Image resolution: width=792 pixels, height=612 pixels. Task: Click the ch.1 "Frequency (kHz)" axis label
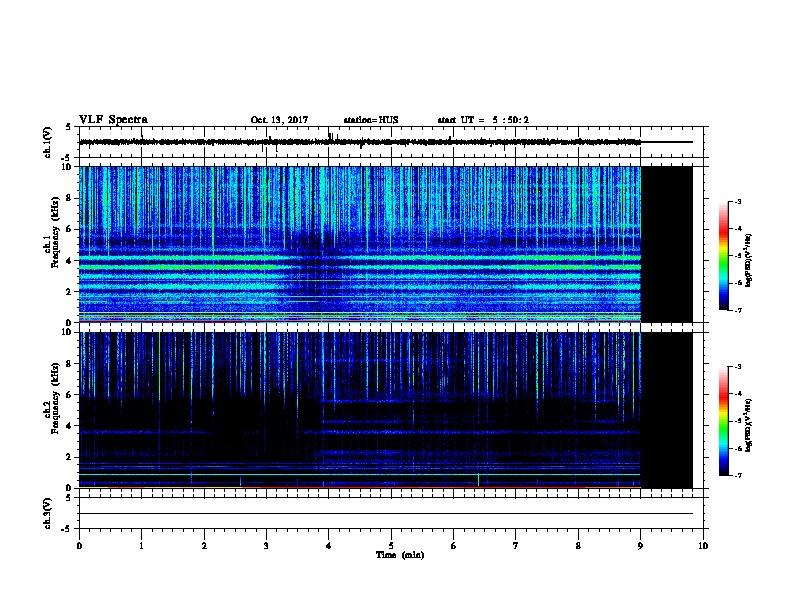coord(55,233)
